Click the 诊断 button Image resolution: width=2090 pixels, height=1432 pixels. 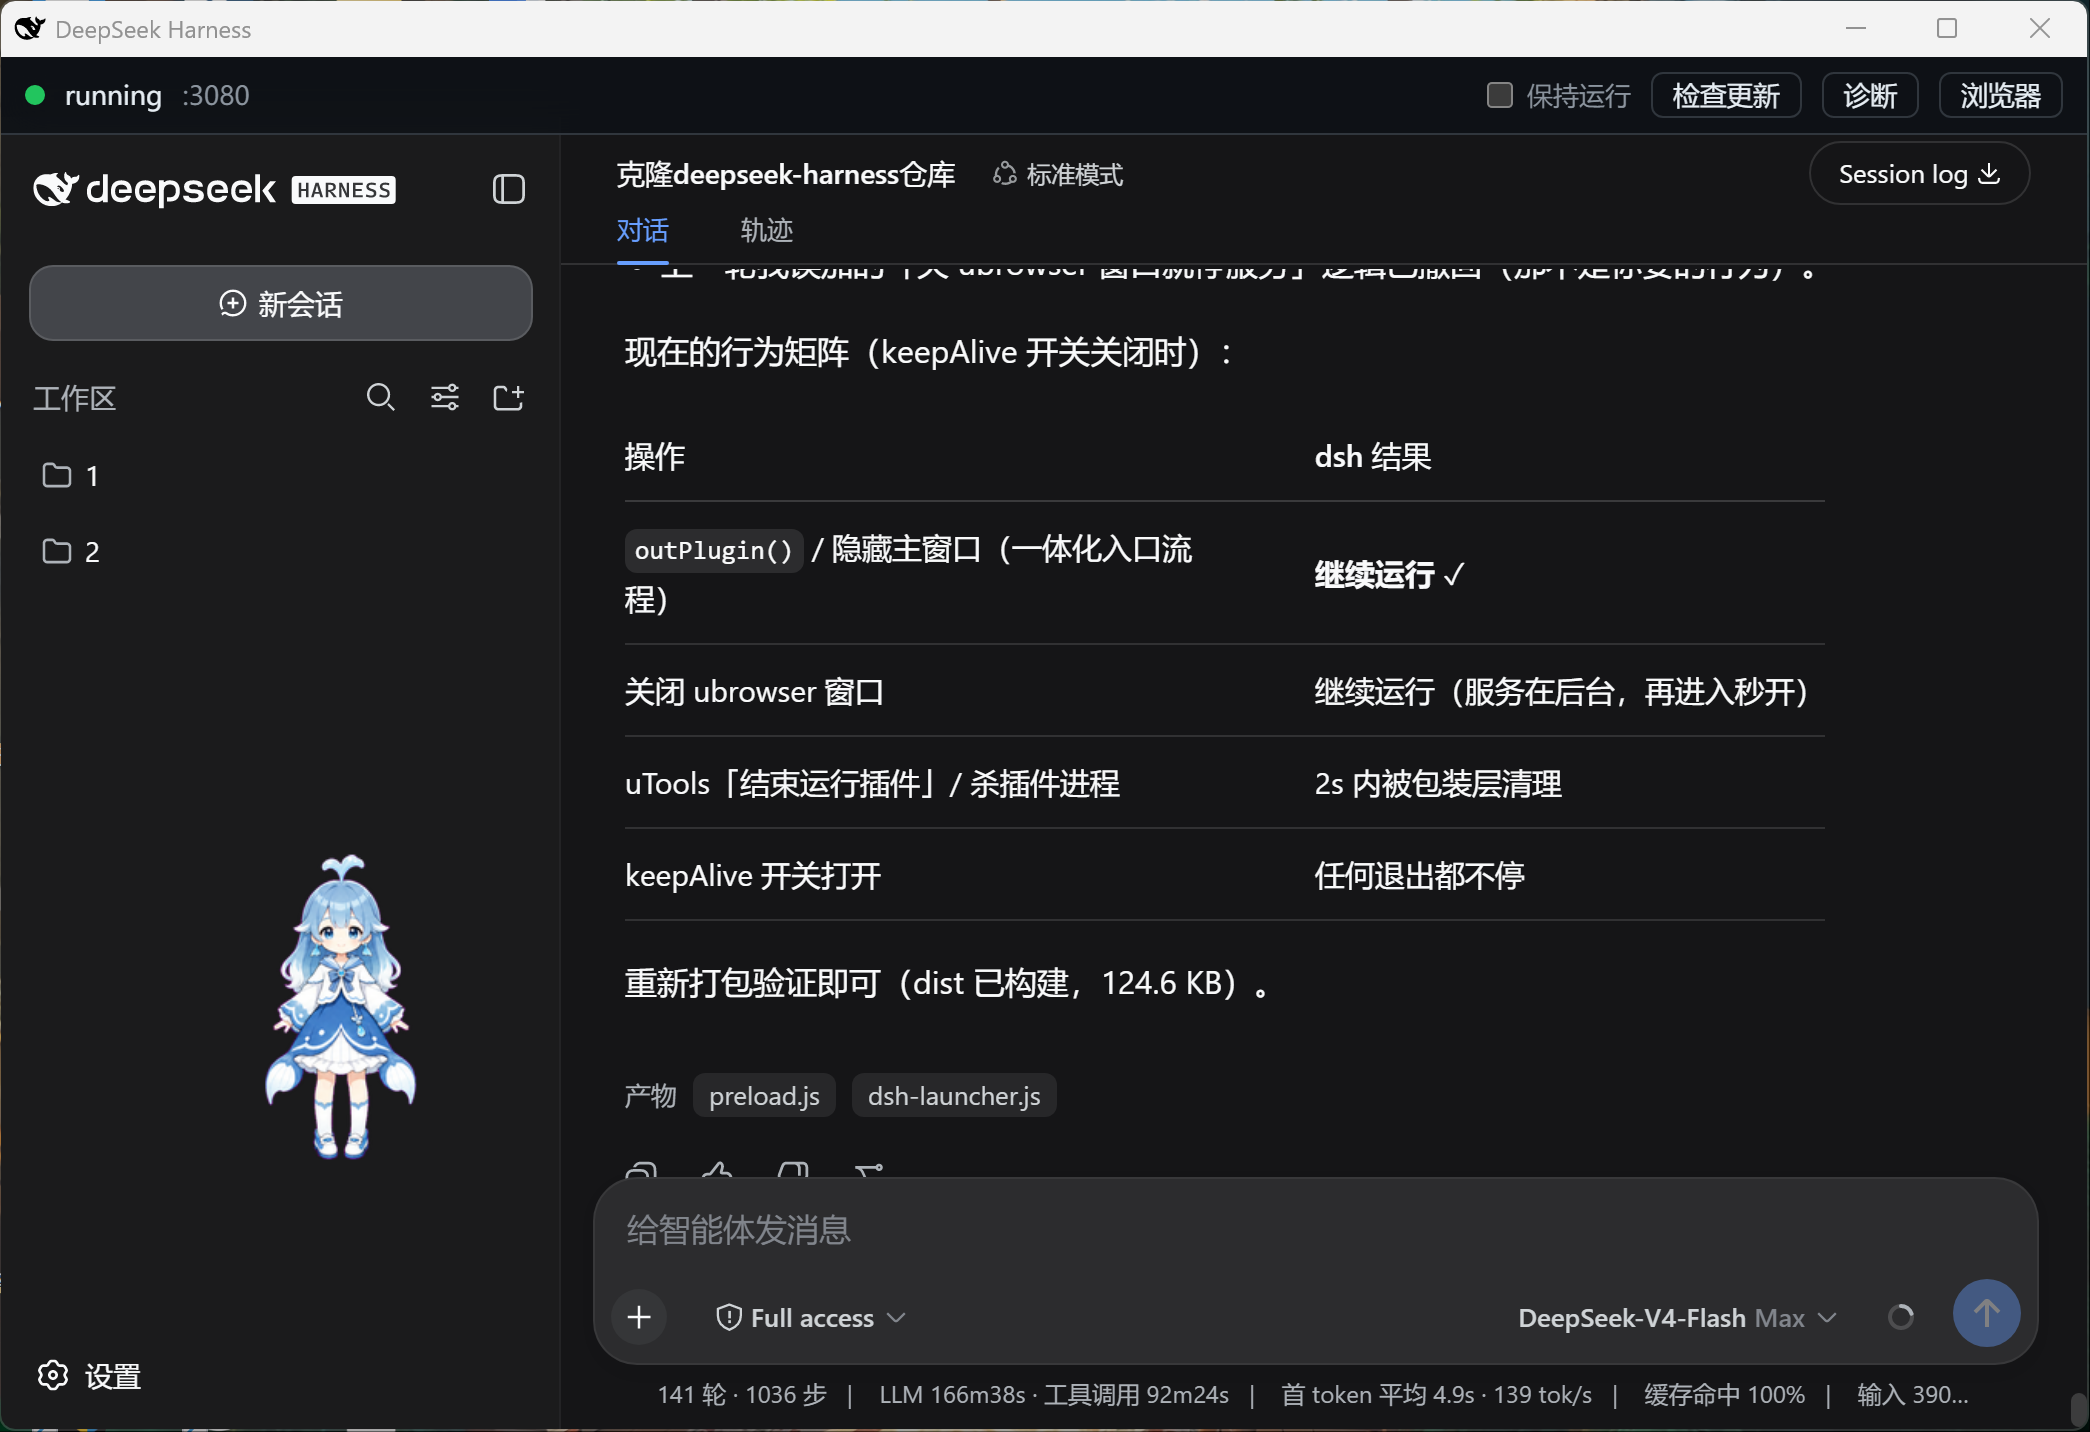1870,95
